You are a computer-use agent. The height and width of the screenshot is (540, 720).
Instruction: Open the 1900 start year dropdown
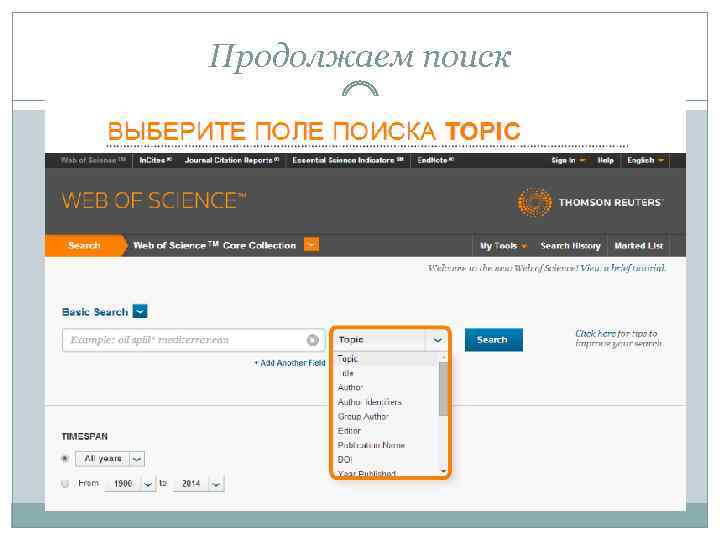(130, 484)
